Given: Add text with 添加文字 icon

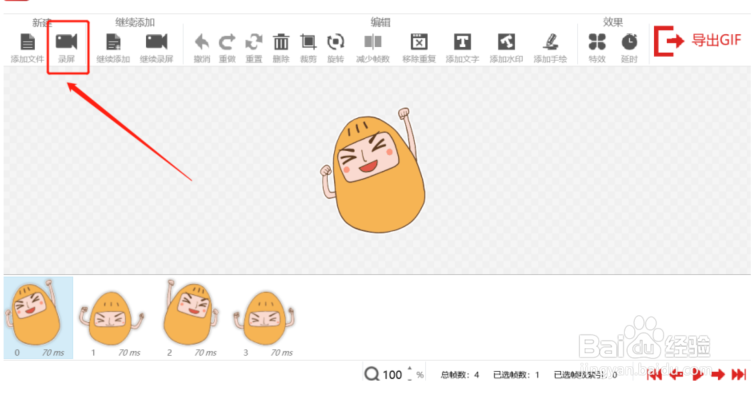Looking at the screenshot, I should 462,42.
